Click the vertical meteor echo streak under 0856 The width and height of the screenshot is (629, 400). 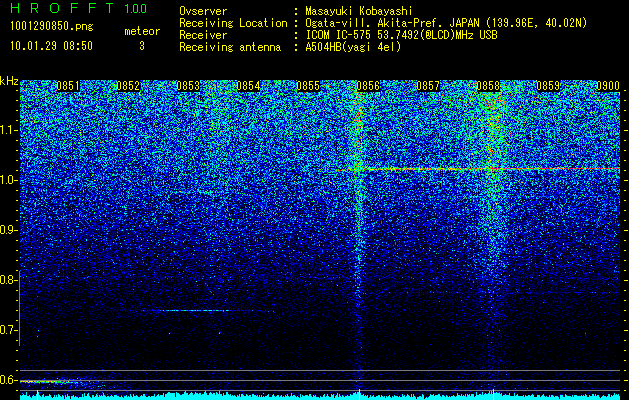pos(358,237)
